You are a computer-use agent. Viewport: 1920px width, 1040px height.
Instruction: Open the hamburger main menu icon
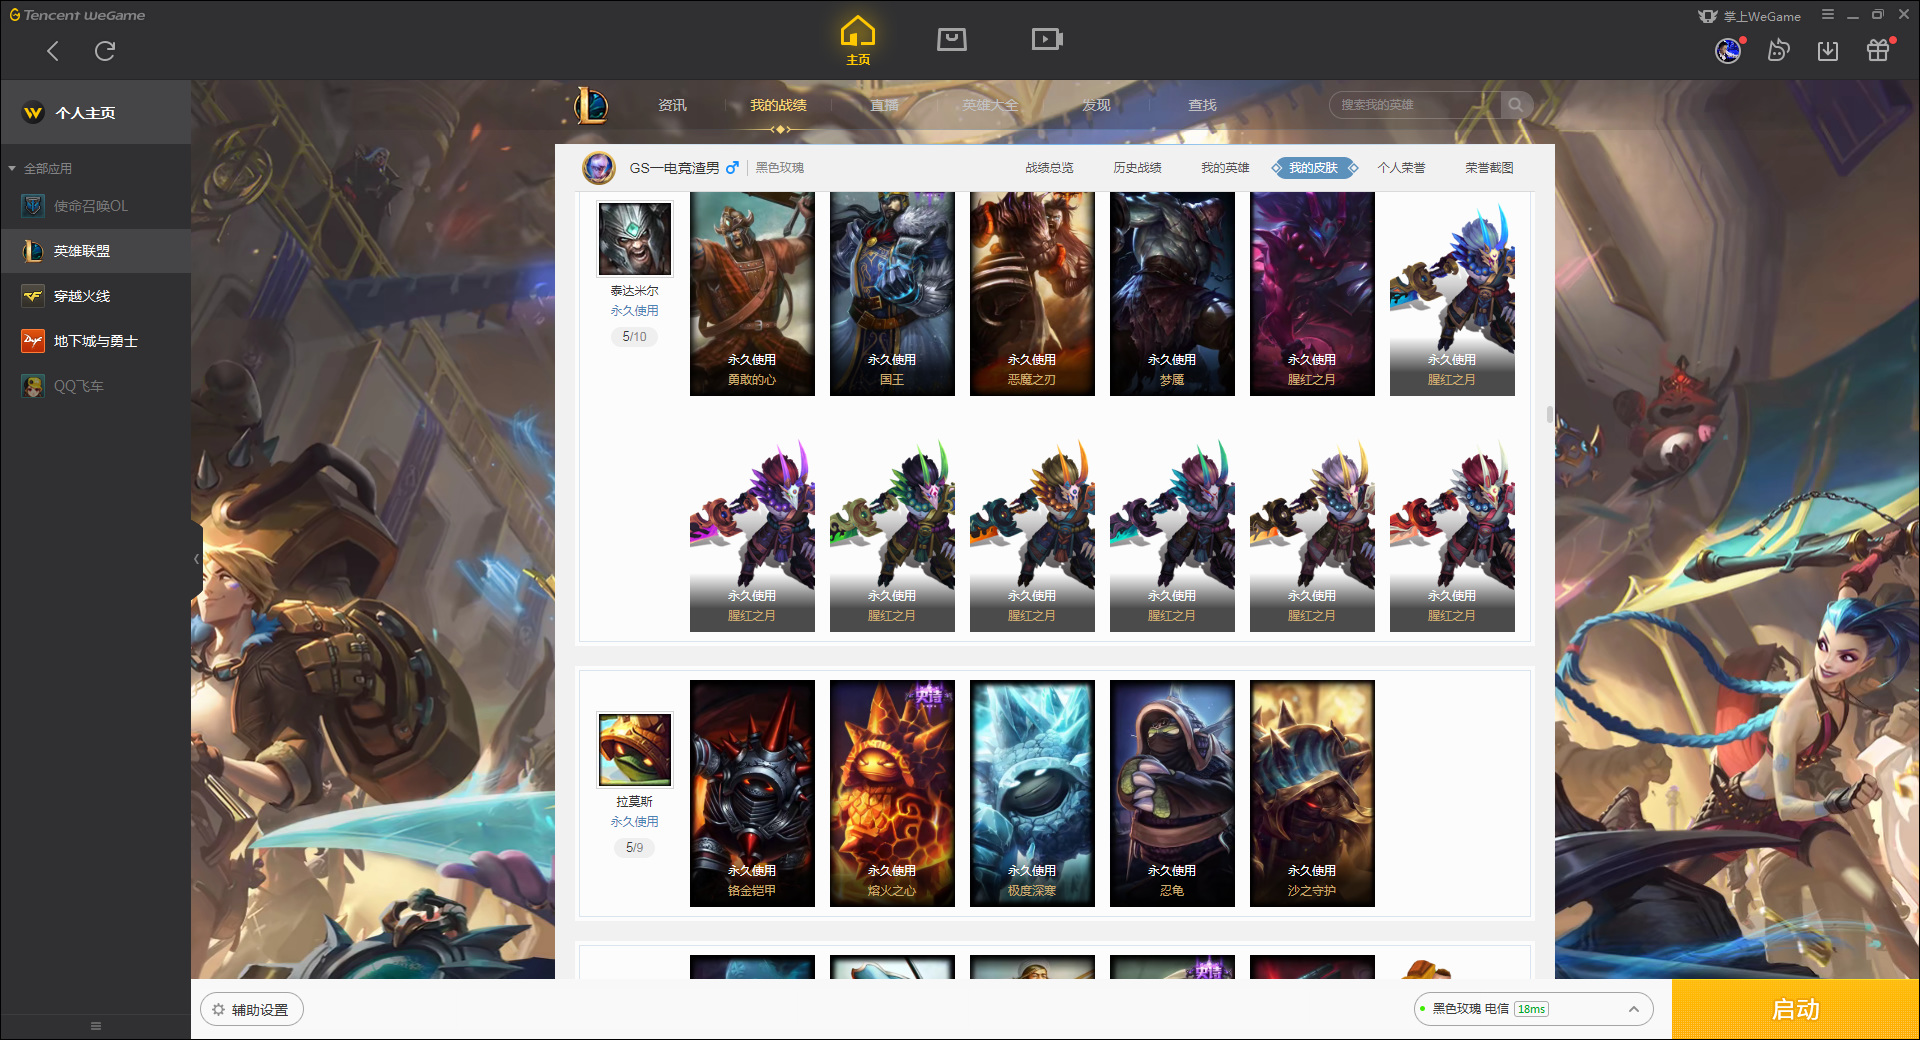[x=1828, y=15]
